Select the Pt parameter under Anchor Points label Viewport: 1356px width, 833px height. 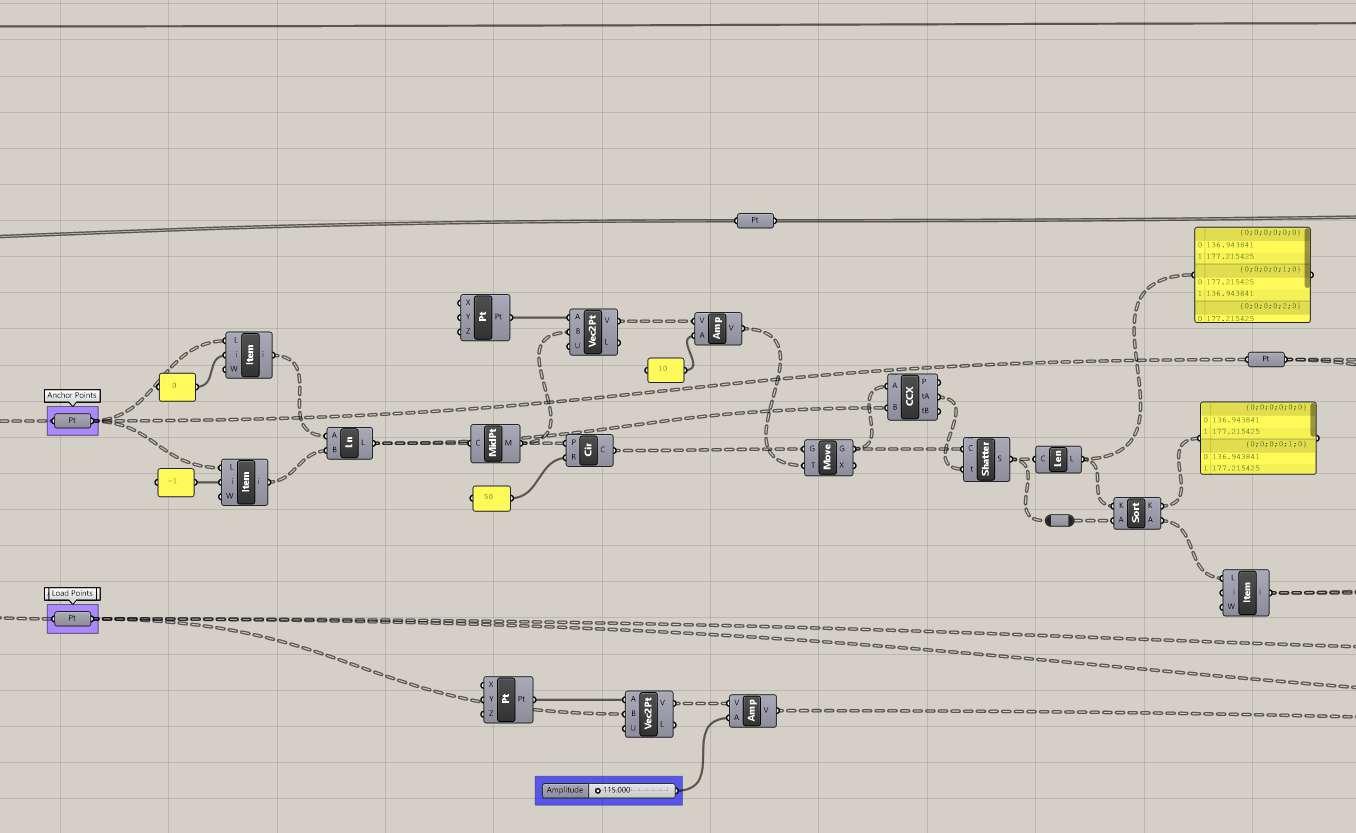pos(73,421)
